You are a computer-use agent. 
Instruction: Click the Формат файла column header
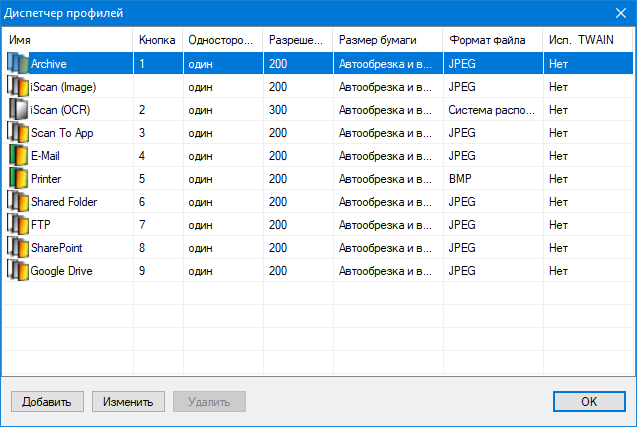pyautogui.click(x=492, y=40)
